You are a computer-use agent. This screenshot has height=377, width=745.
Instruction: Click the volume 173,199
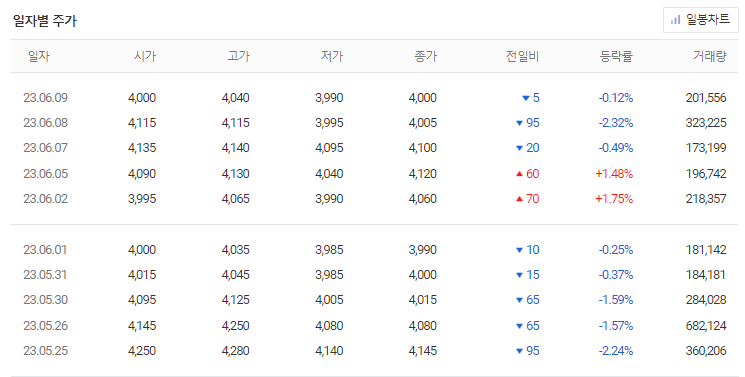(706, 148)
